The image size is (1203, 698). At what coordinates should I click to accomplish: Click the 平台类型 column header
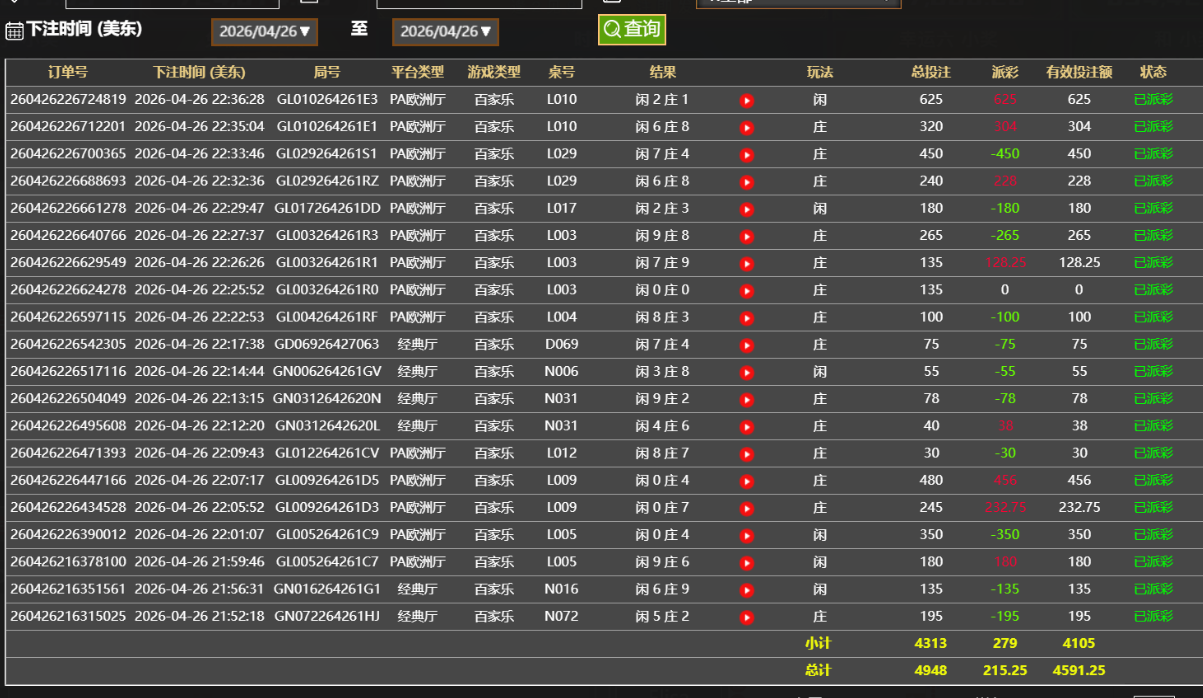coord(417,72)
